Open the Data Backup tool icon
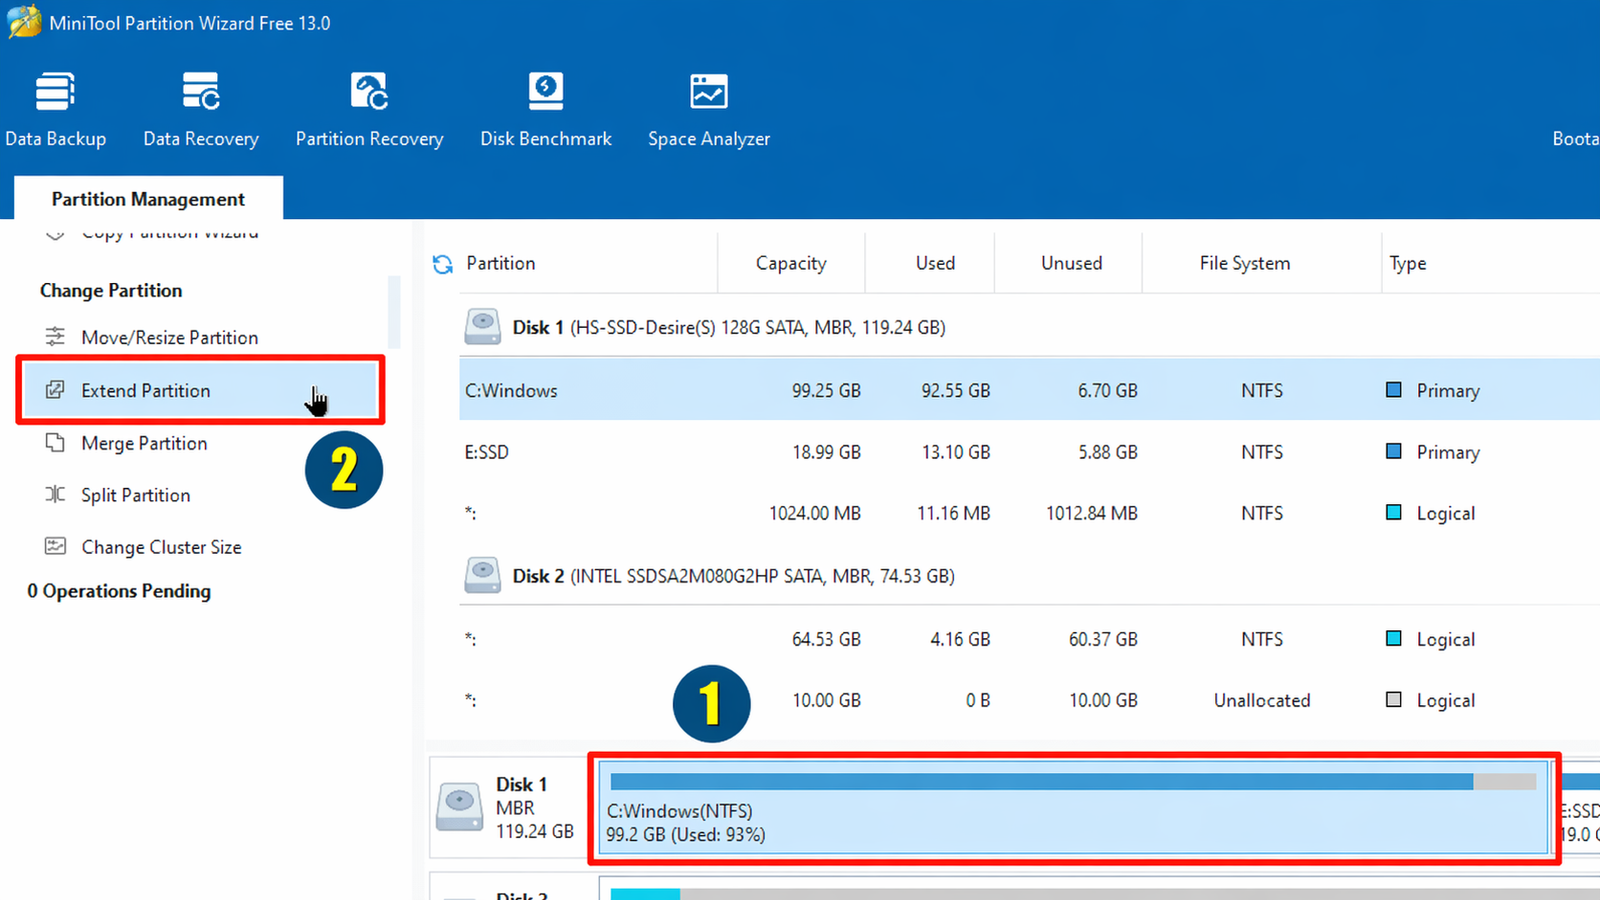The image size is (1600, 900). click(55, 91)
